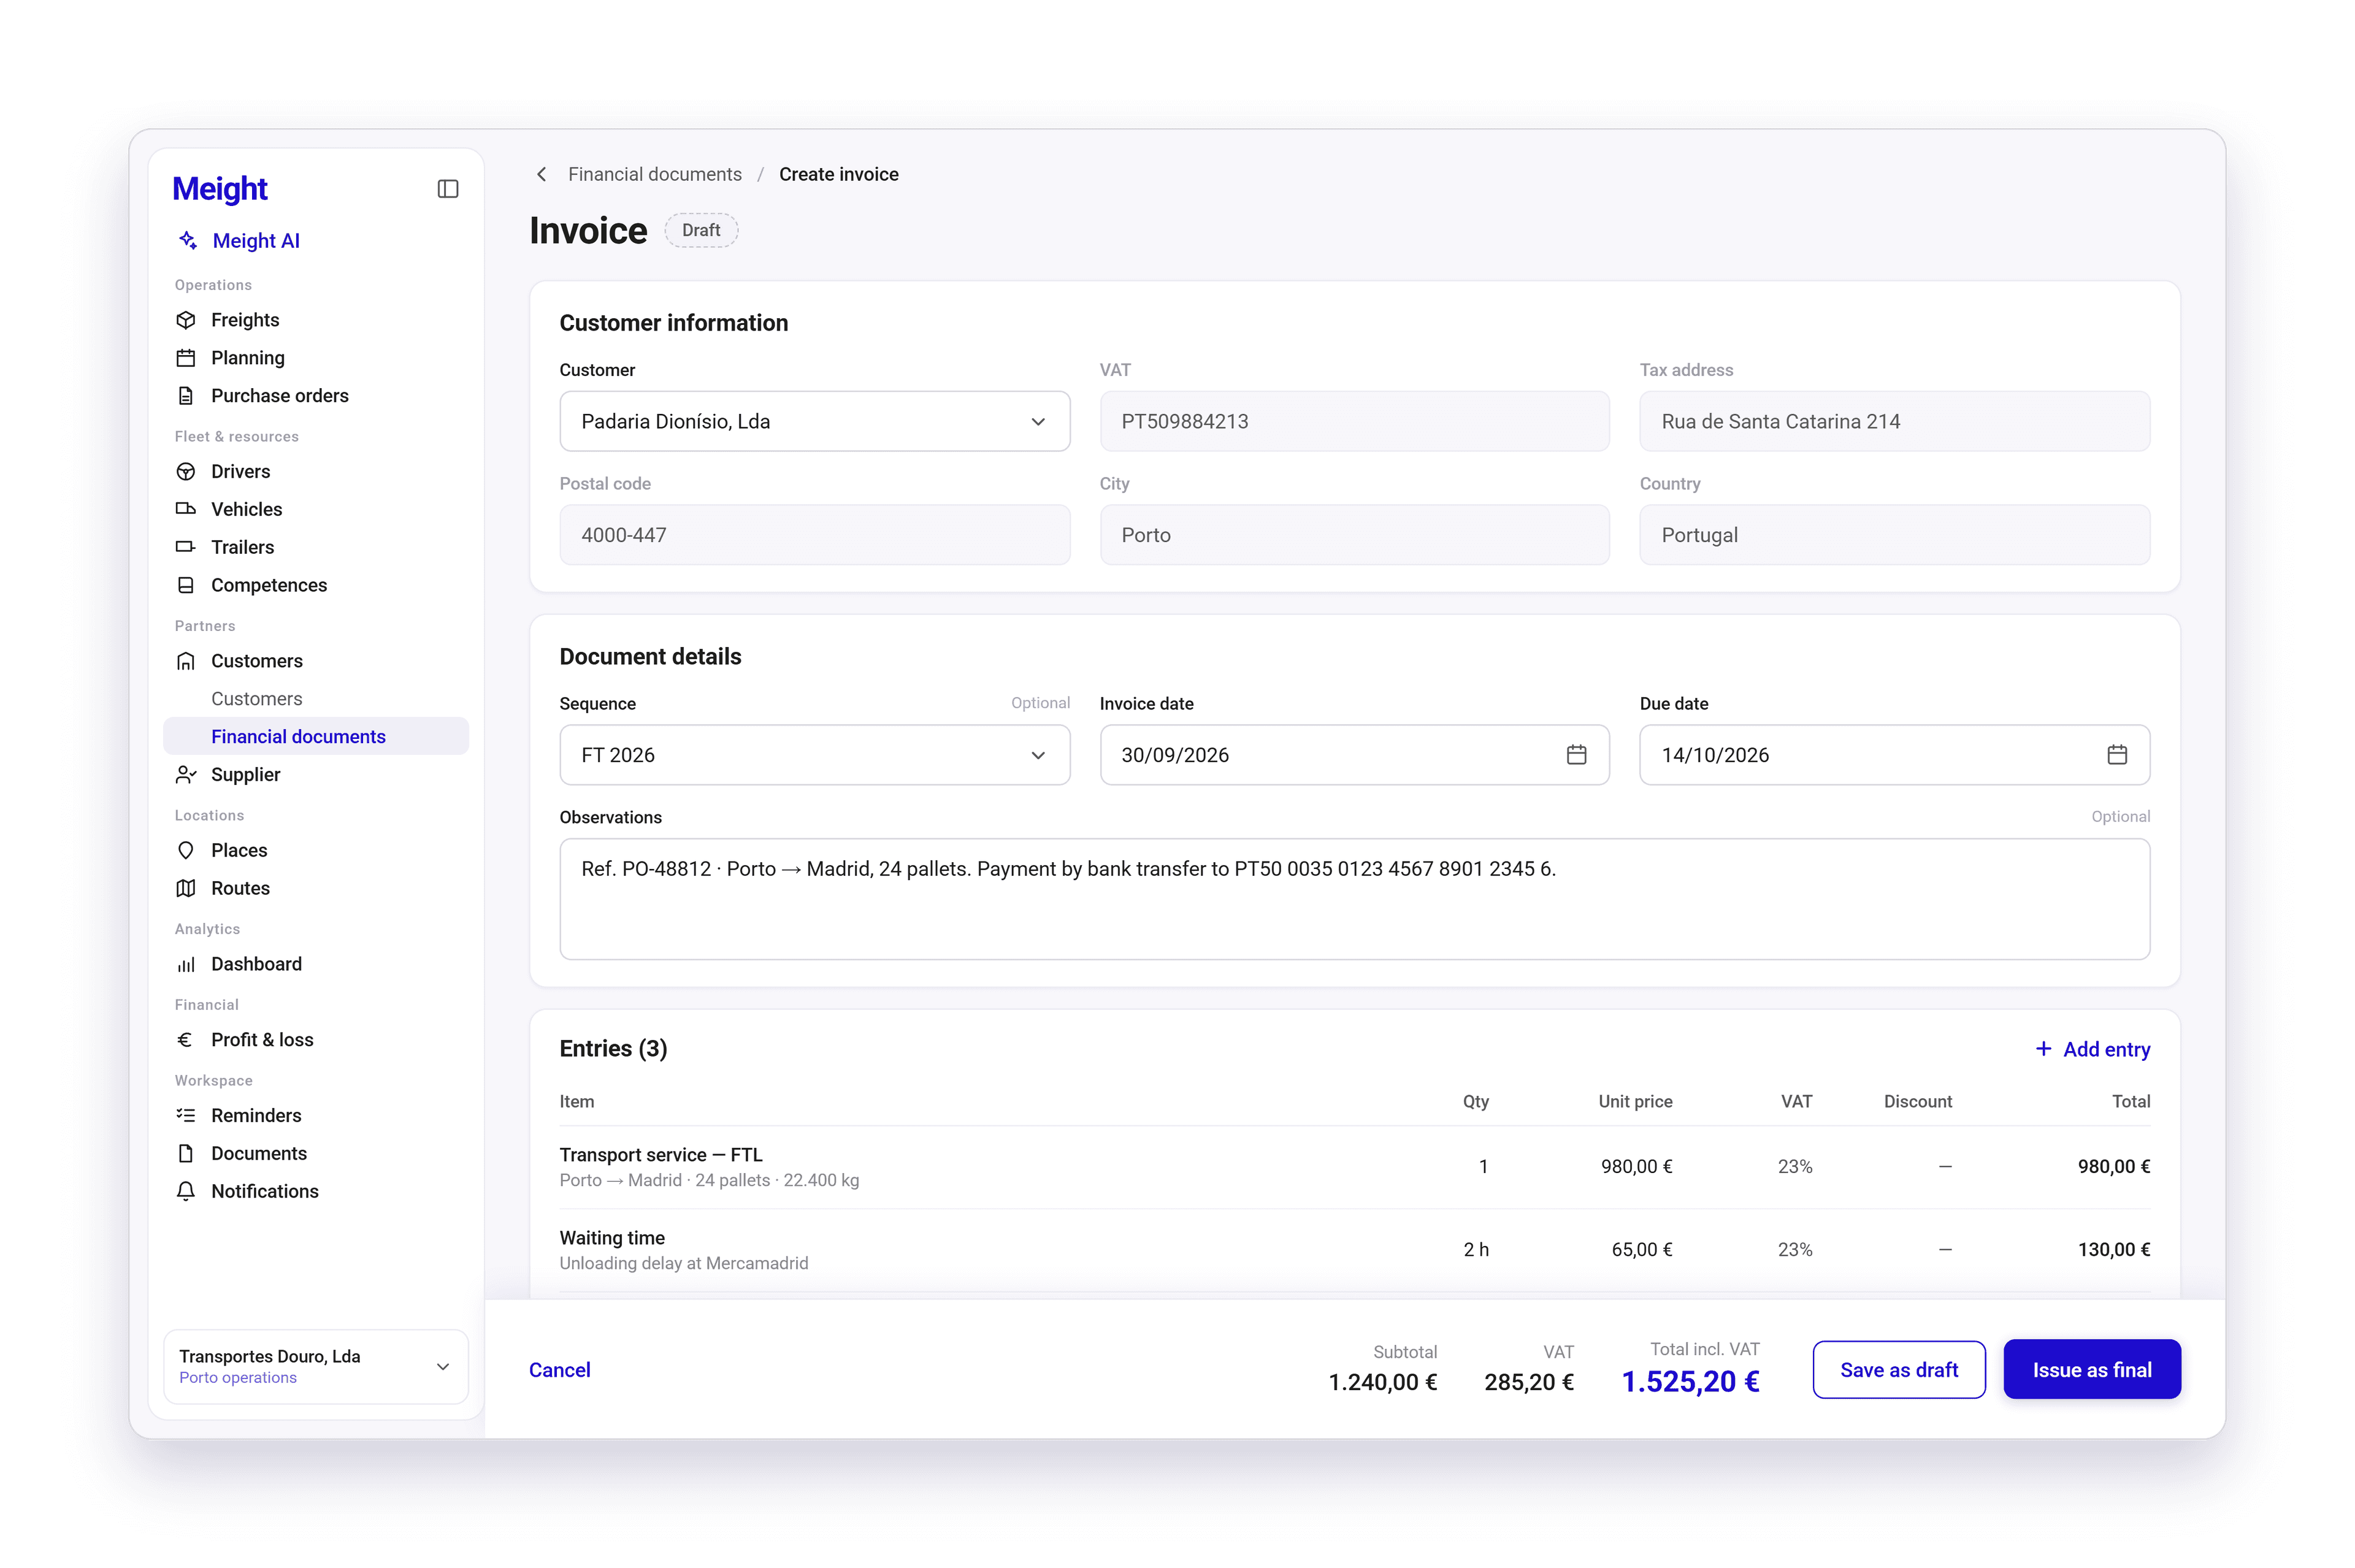
Task: Click Issue as final
Action: pyautogui.click(x=2091, y=1370)
